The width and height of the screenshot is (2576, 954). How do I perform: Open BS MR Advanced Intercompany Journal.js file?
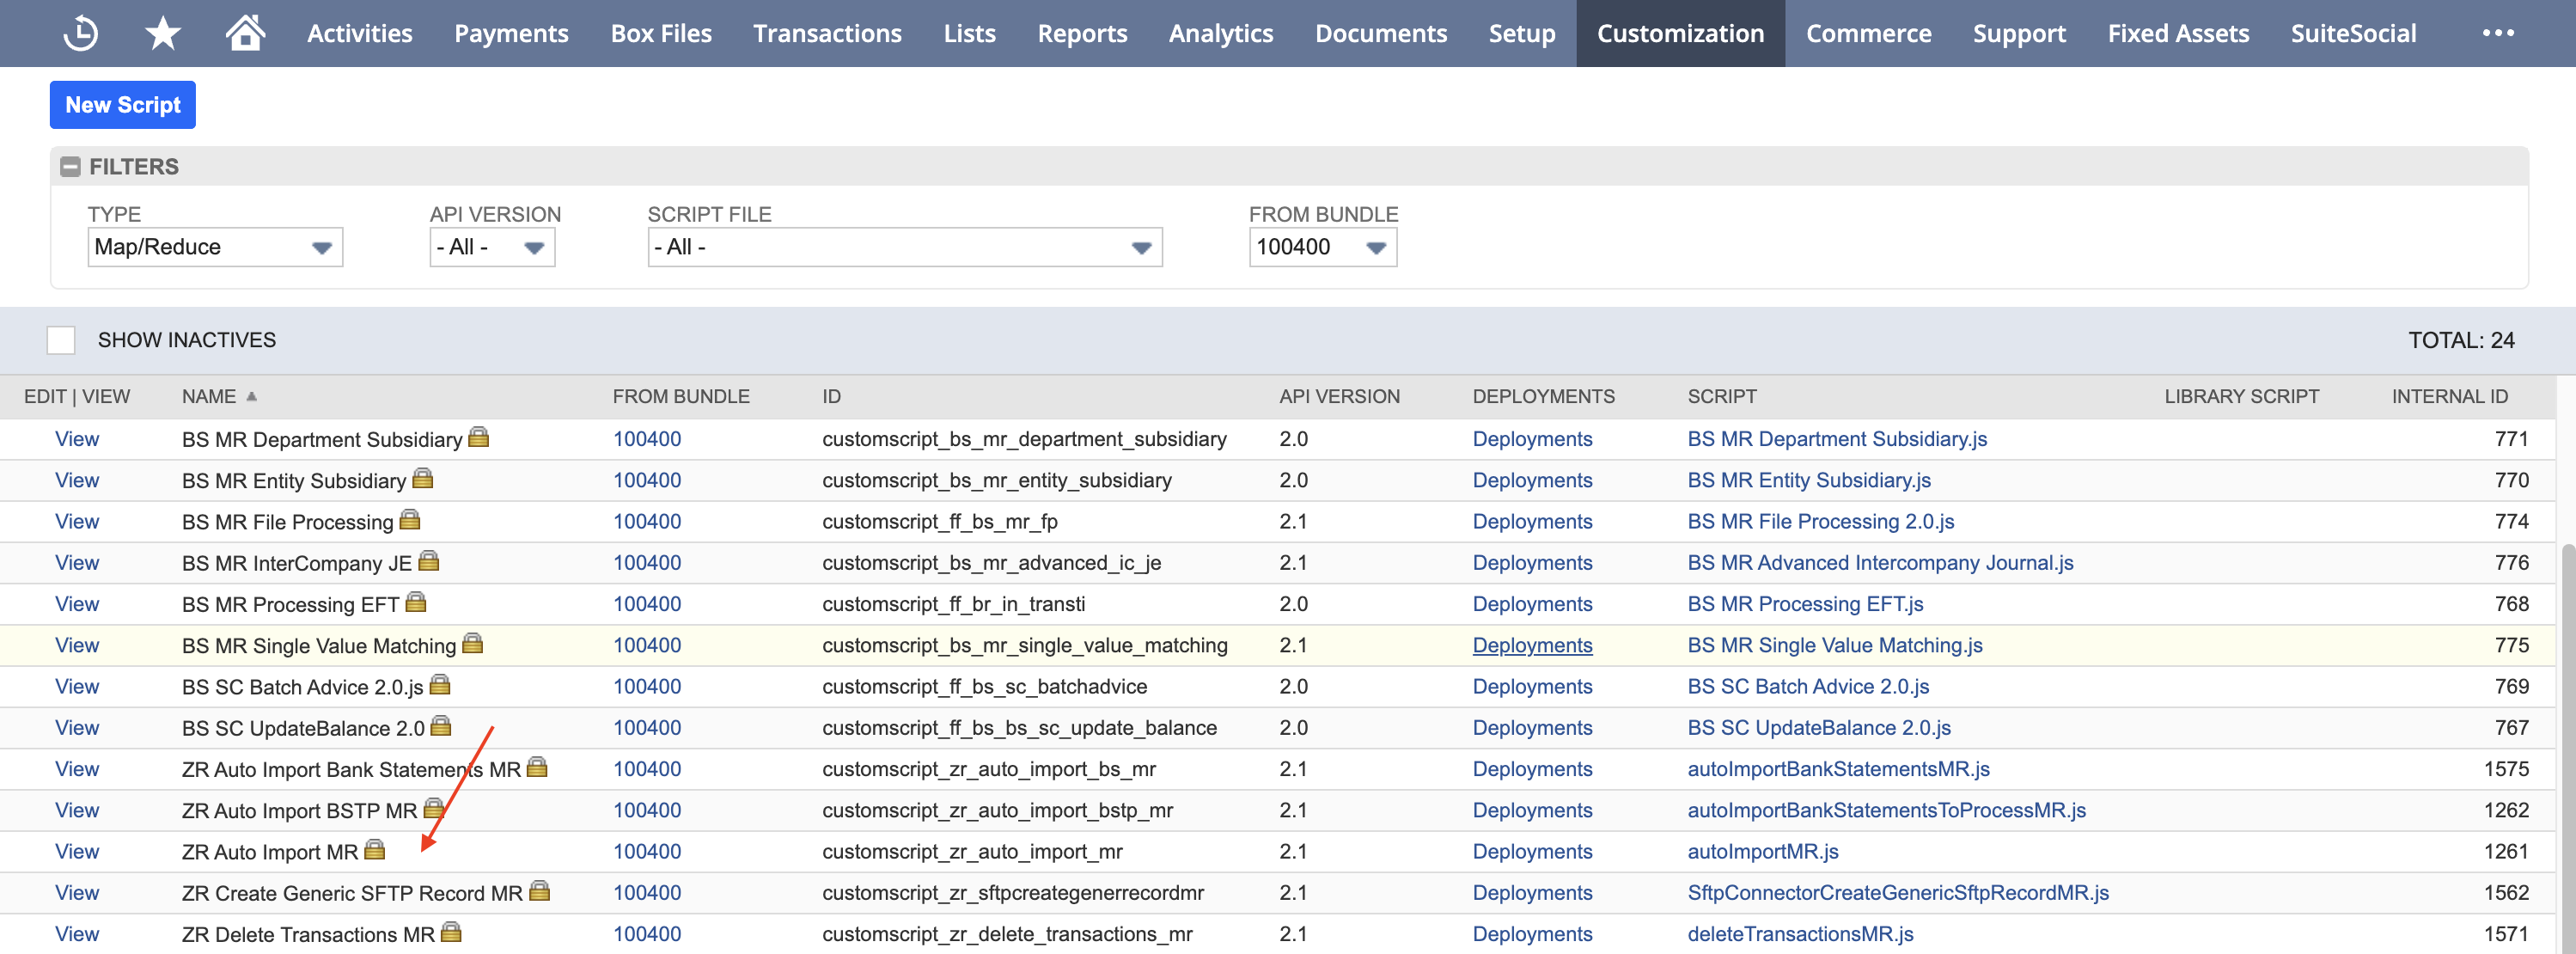1880,562
